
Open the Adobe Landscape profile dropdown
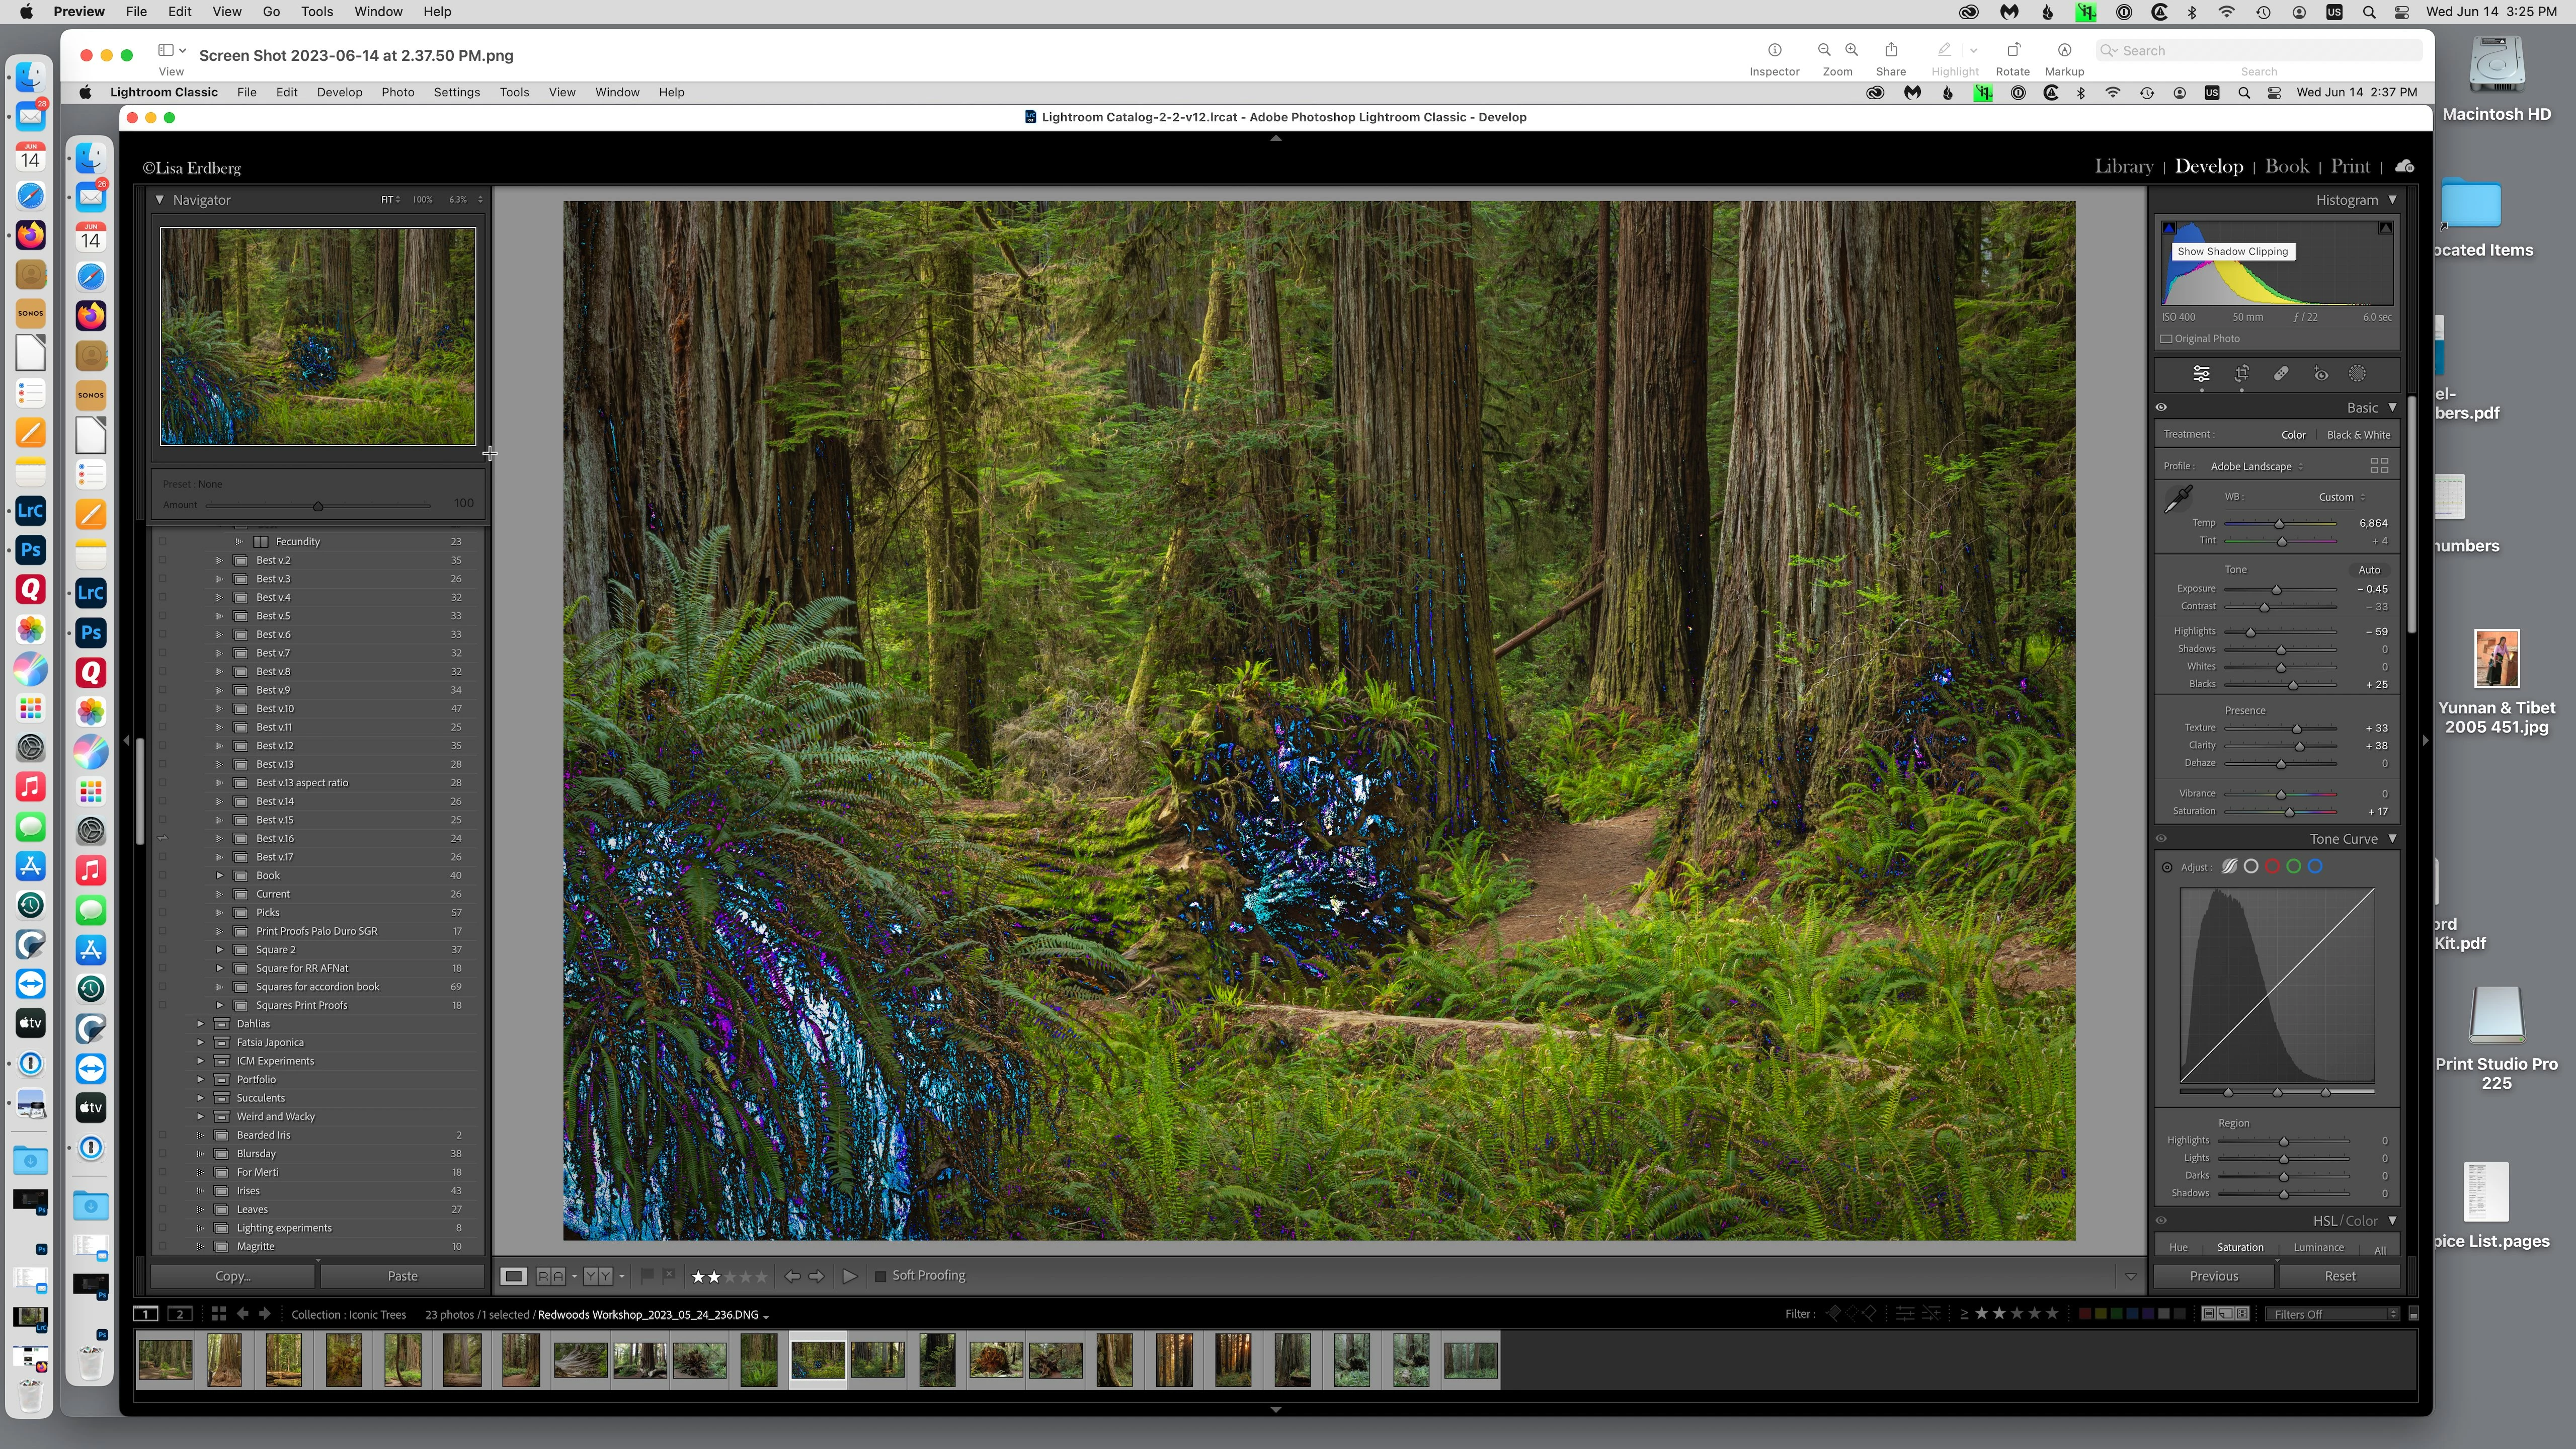(2256, 467)
